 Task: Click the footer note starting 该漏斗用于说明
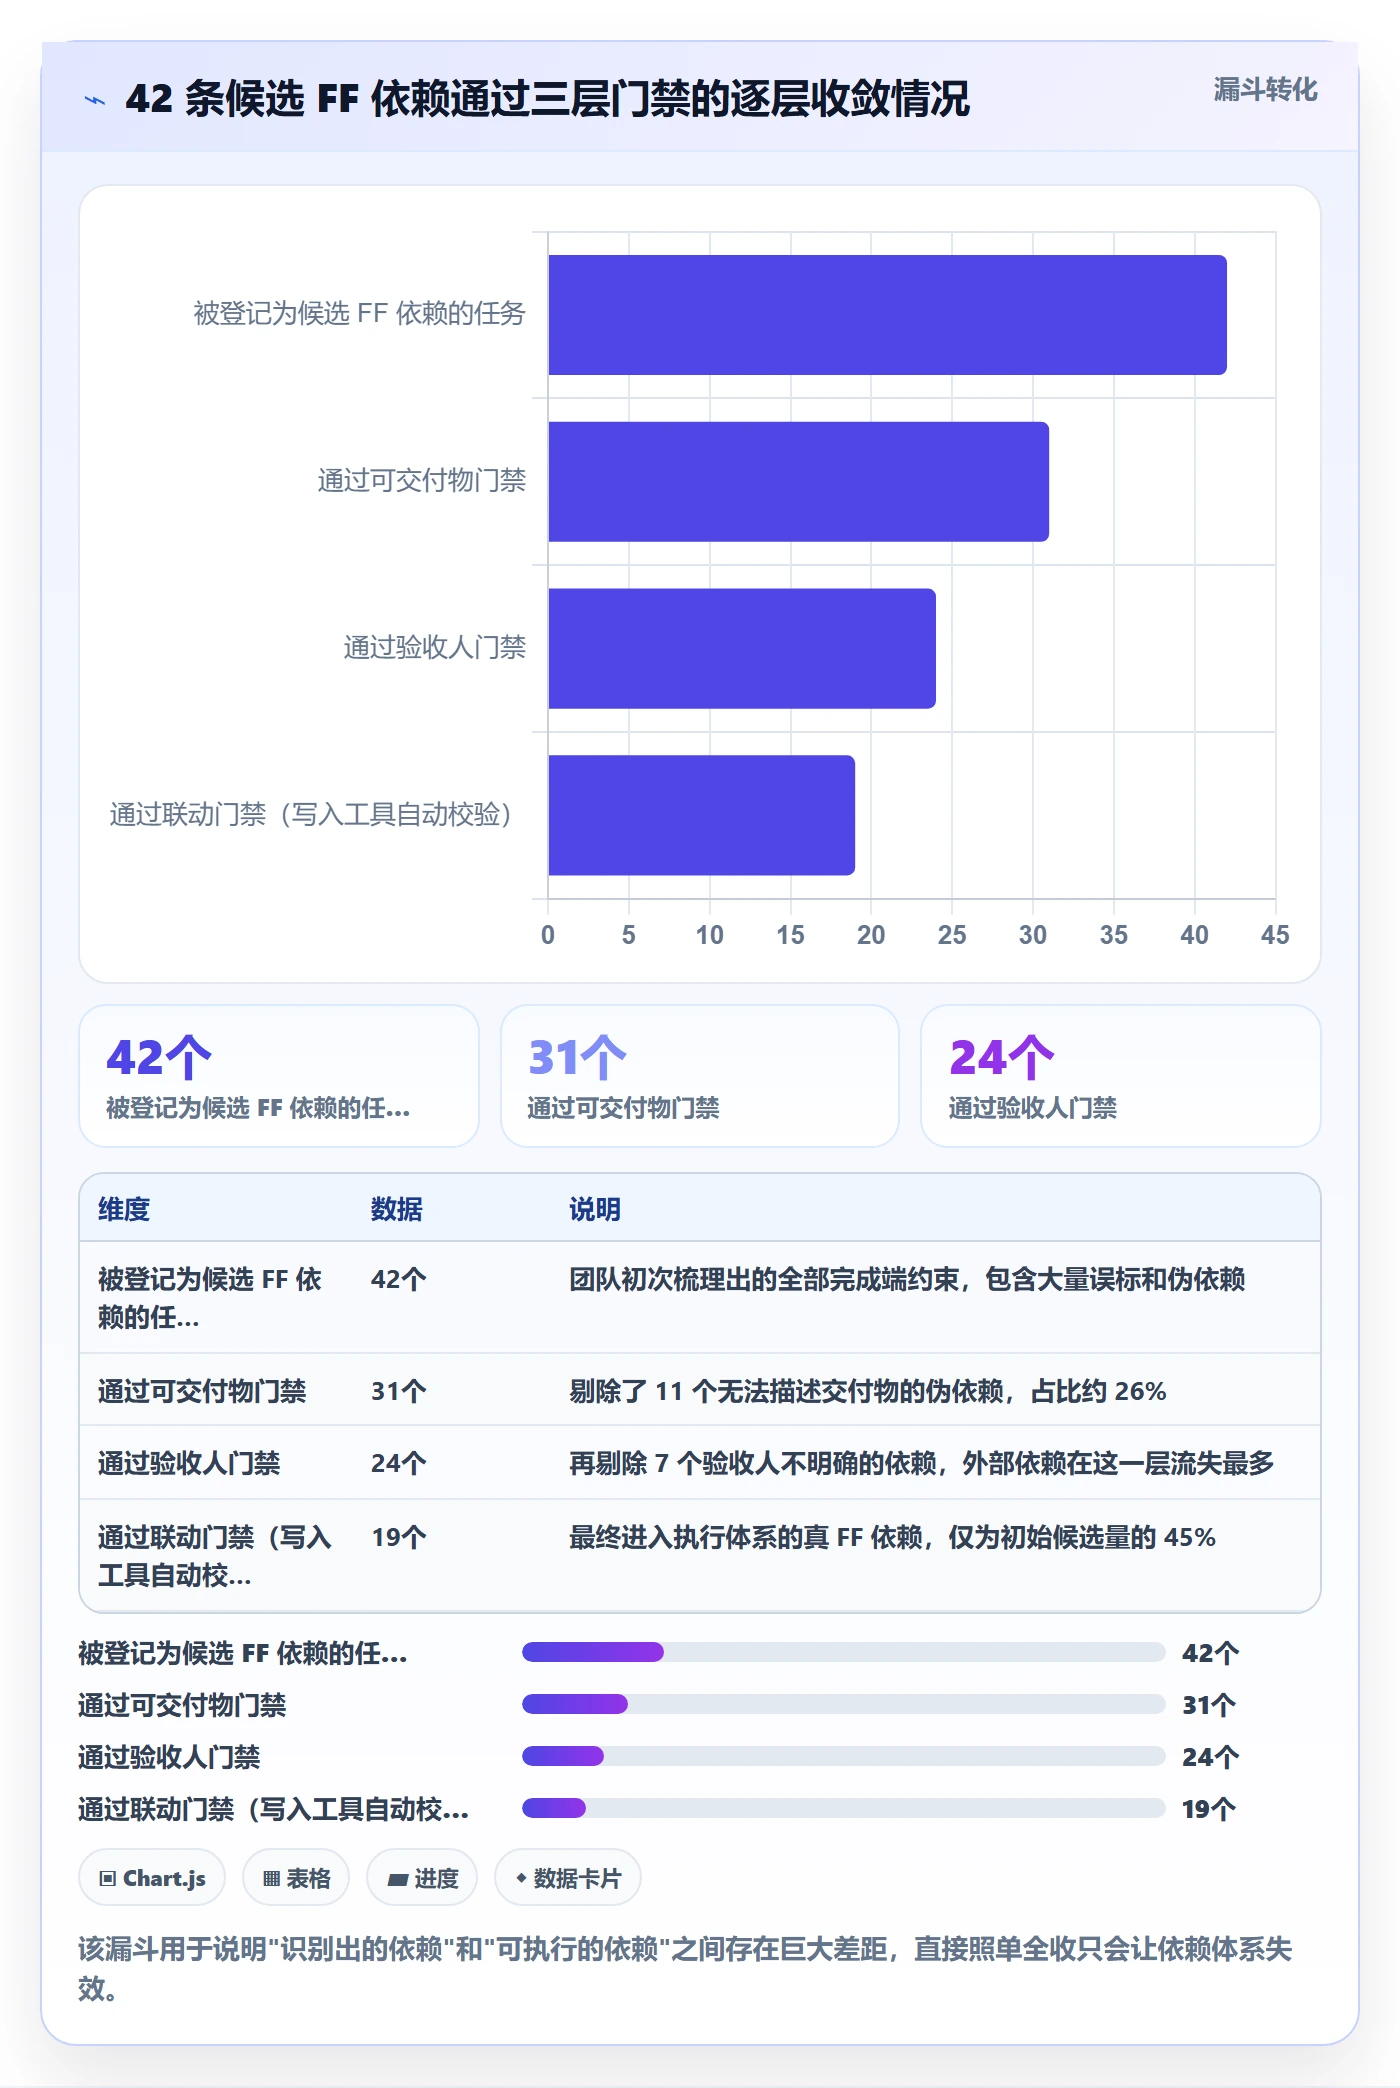[685, 1968]
